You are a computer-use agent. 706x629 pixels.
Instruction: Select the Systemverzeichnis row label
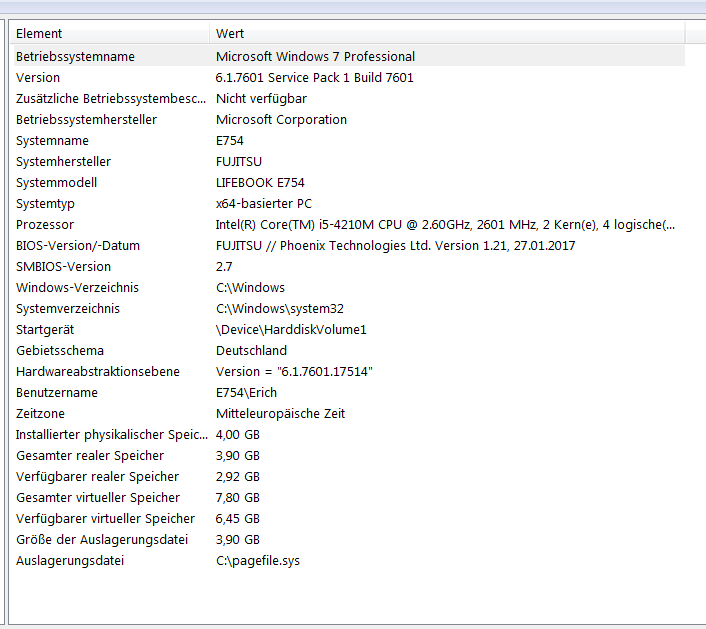click(68, 309)
